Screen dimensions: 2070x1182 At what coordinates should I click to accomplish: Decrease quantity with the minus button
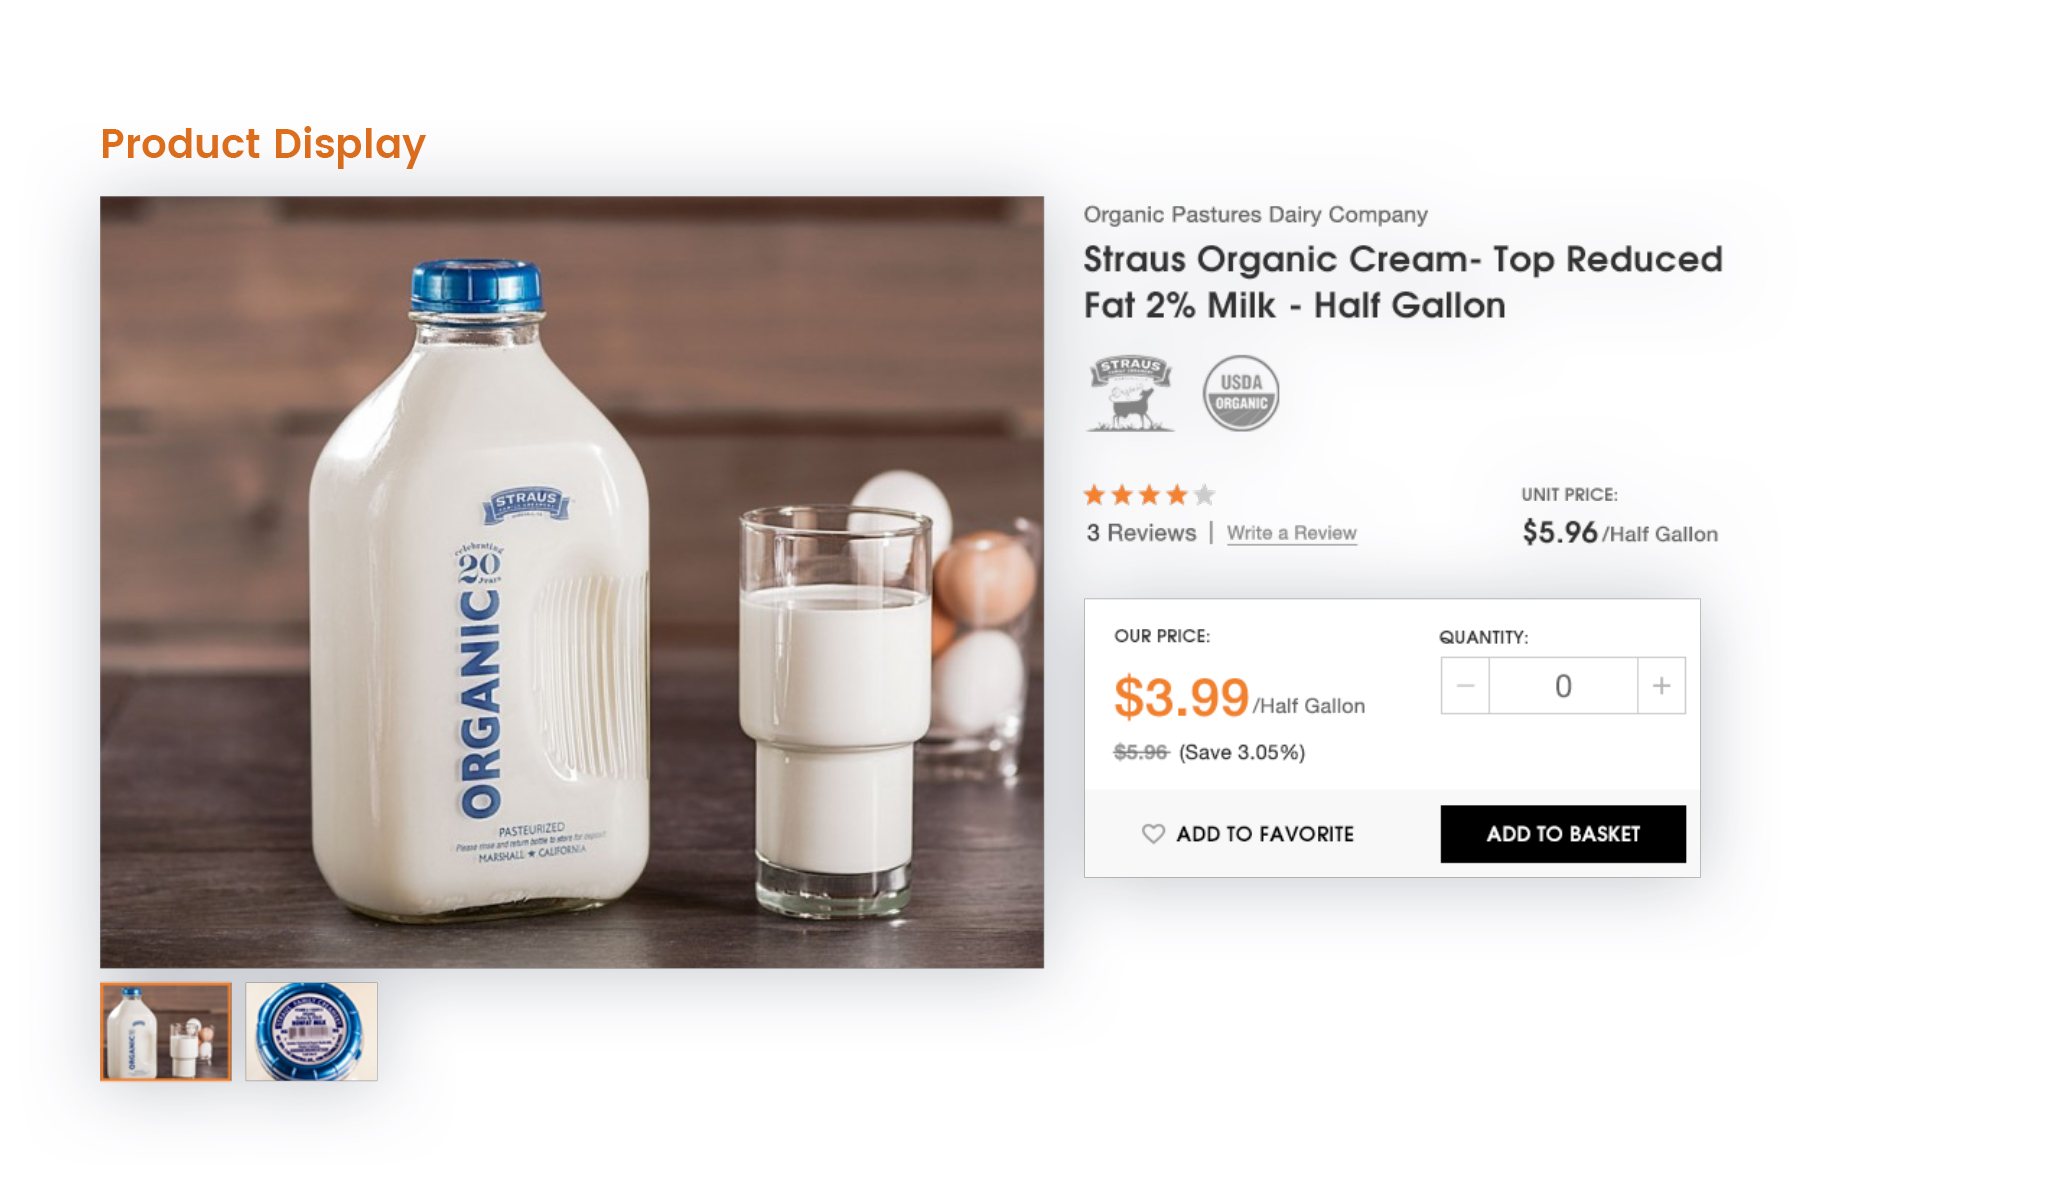pos(1465,686)
